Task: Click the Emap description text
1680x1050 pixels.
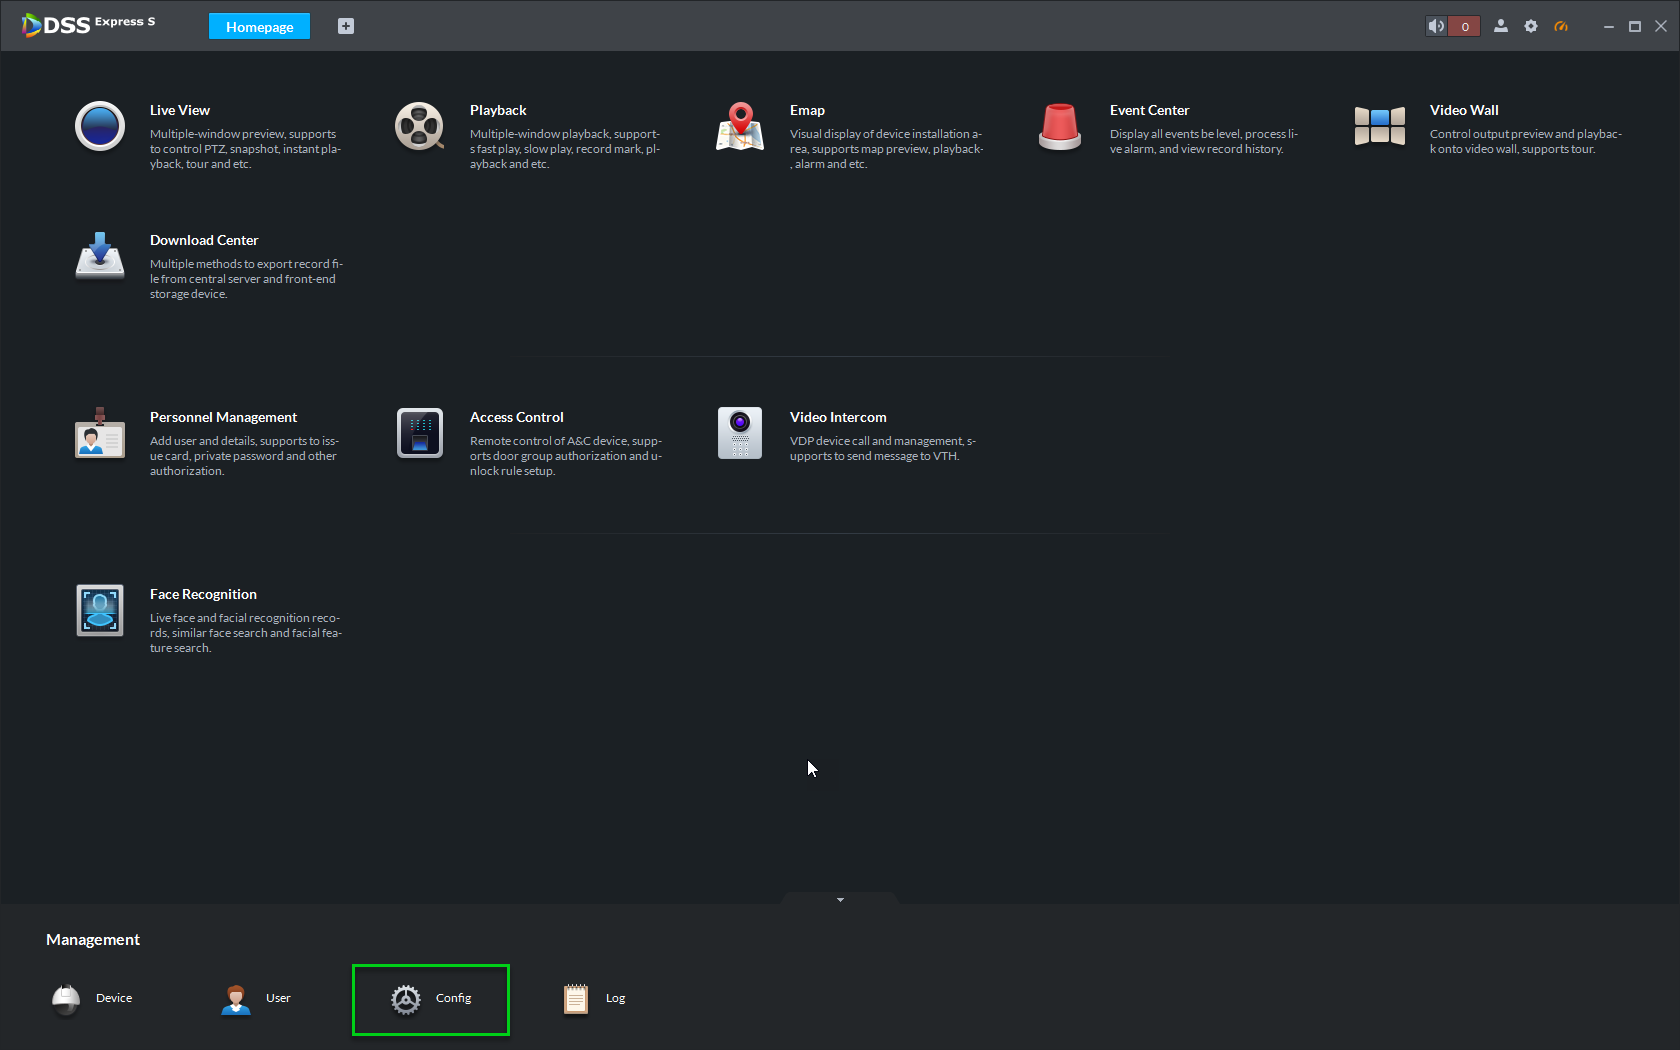Action: [887, 149]
